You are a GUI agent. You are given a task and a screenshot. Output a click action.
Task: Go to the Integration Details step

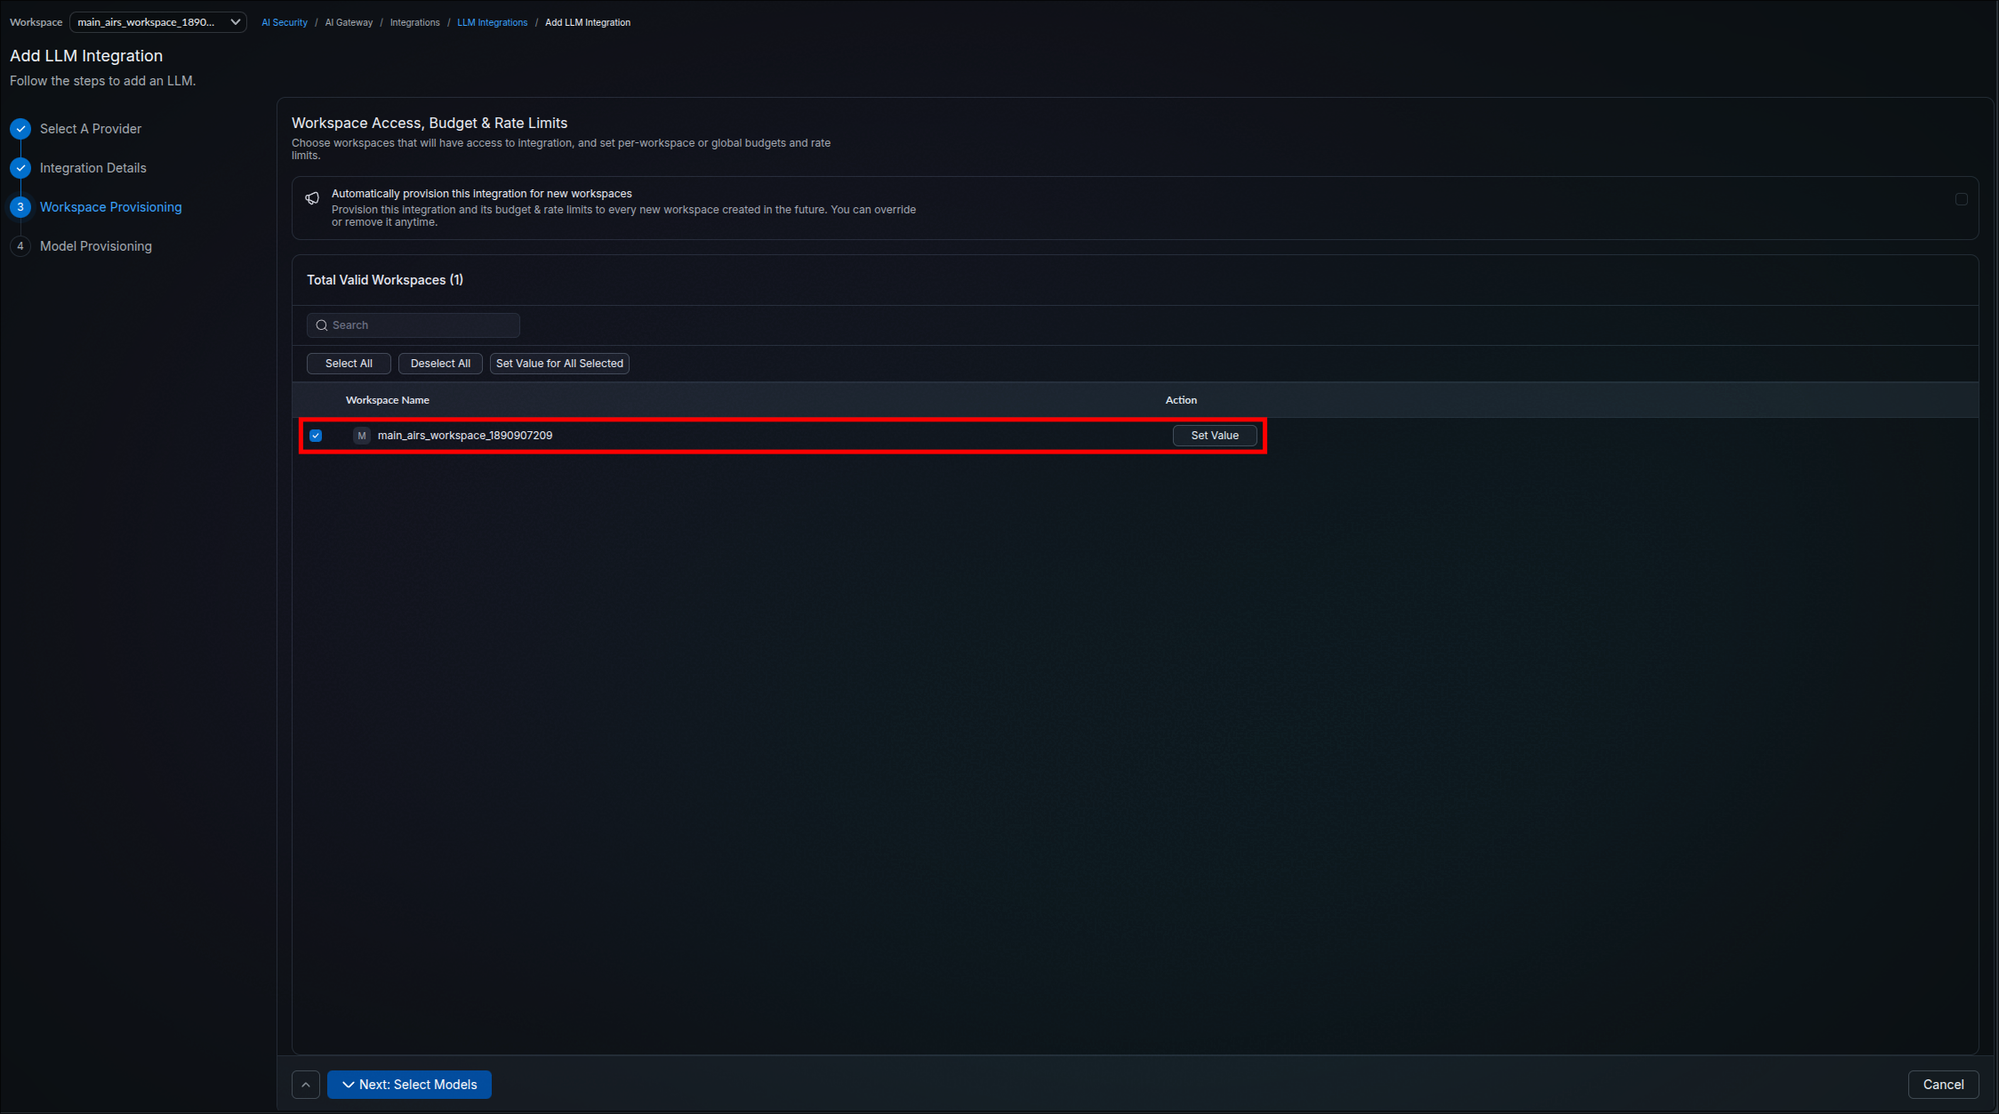coord(93,168)
